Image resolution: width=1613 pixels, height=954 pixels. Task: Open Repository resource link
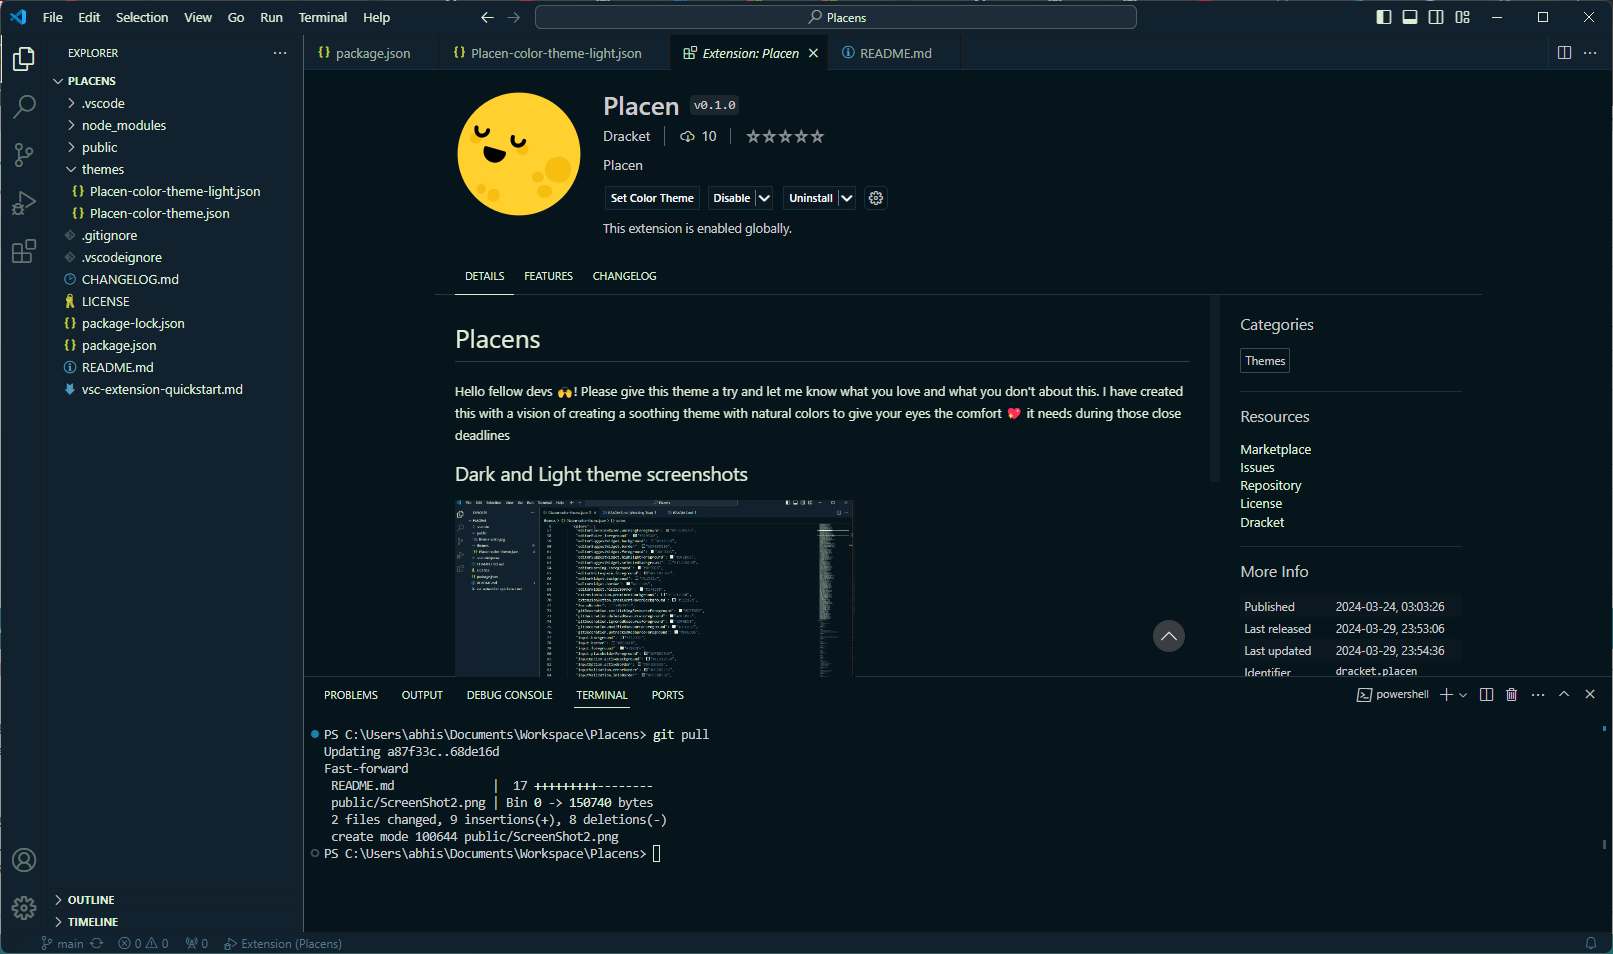coord(1271,485)
